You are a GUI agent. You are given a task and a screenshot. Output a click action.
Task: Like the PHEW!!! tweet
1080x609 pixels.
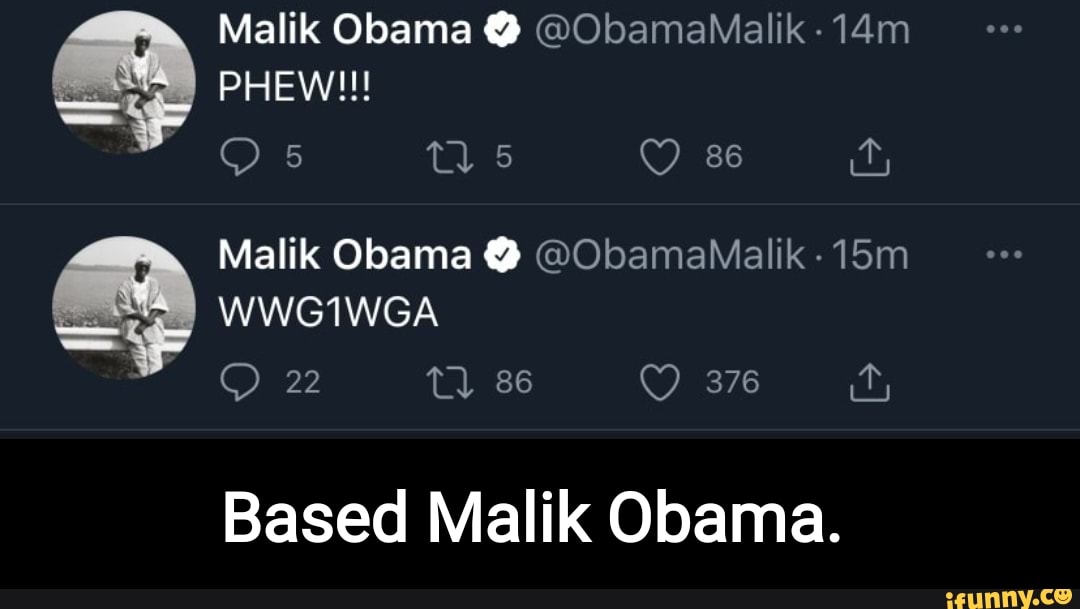click(x=659, y=157)
